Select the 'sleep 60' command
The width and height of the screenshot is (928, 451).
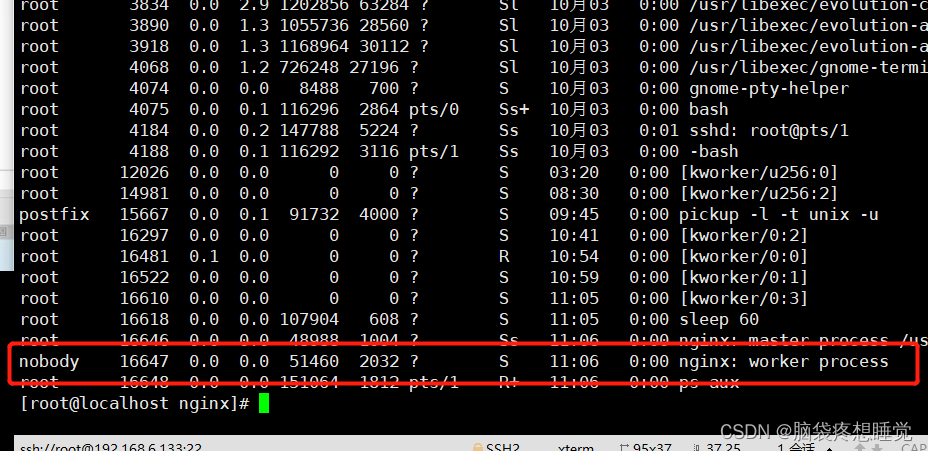point(718,320)
